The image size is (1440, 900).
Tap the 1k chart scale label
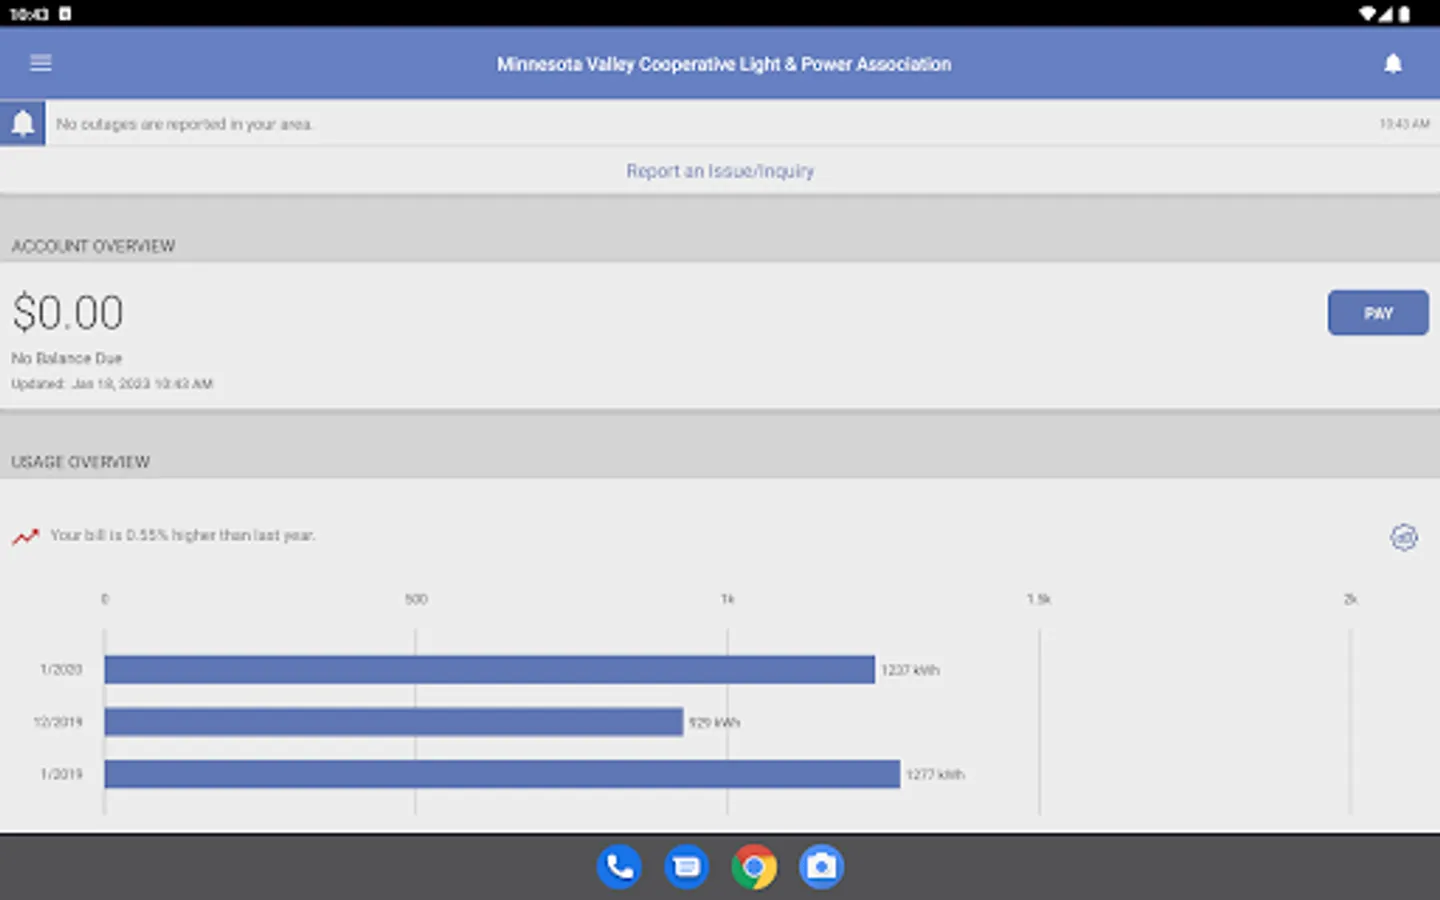click(x=728, y=600)
